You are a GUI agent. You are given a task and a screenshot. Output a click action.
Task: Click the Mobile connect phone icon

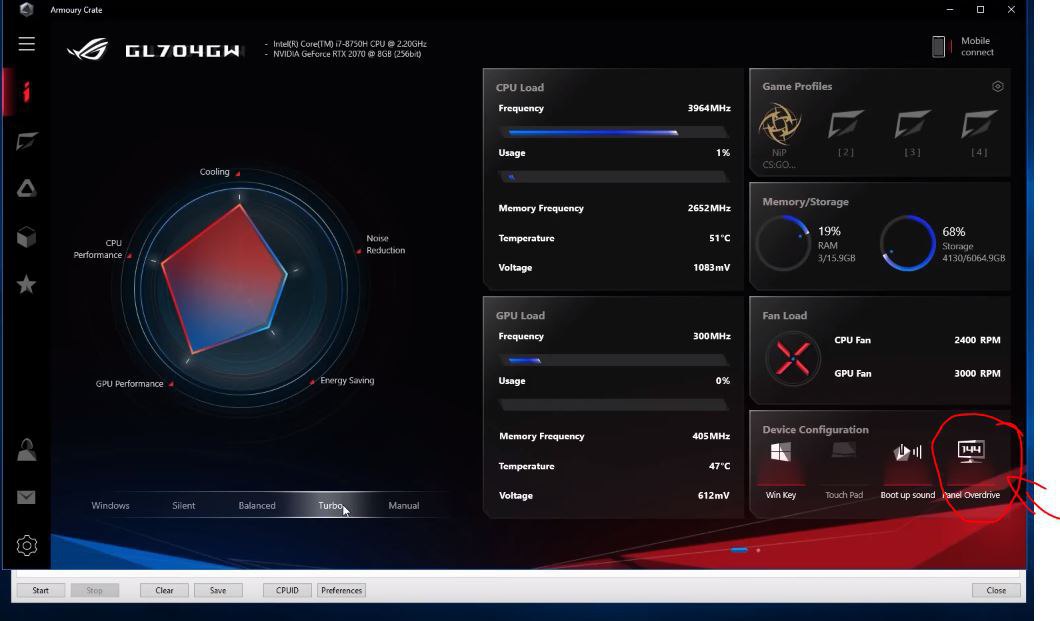[x=938, y=47]
